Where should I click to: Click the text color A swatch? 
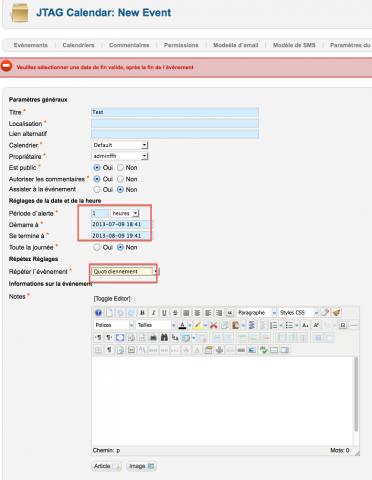pos(182,325)
